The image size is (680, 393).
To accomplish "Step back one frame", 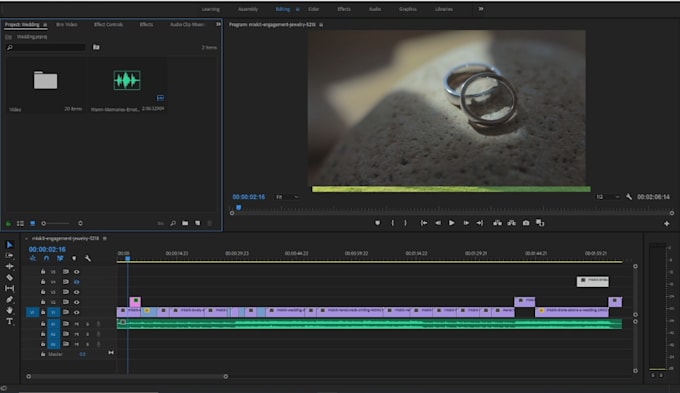I will 438,223.
